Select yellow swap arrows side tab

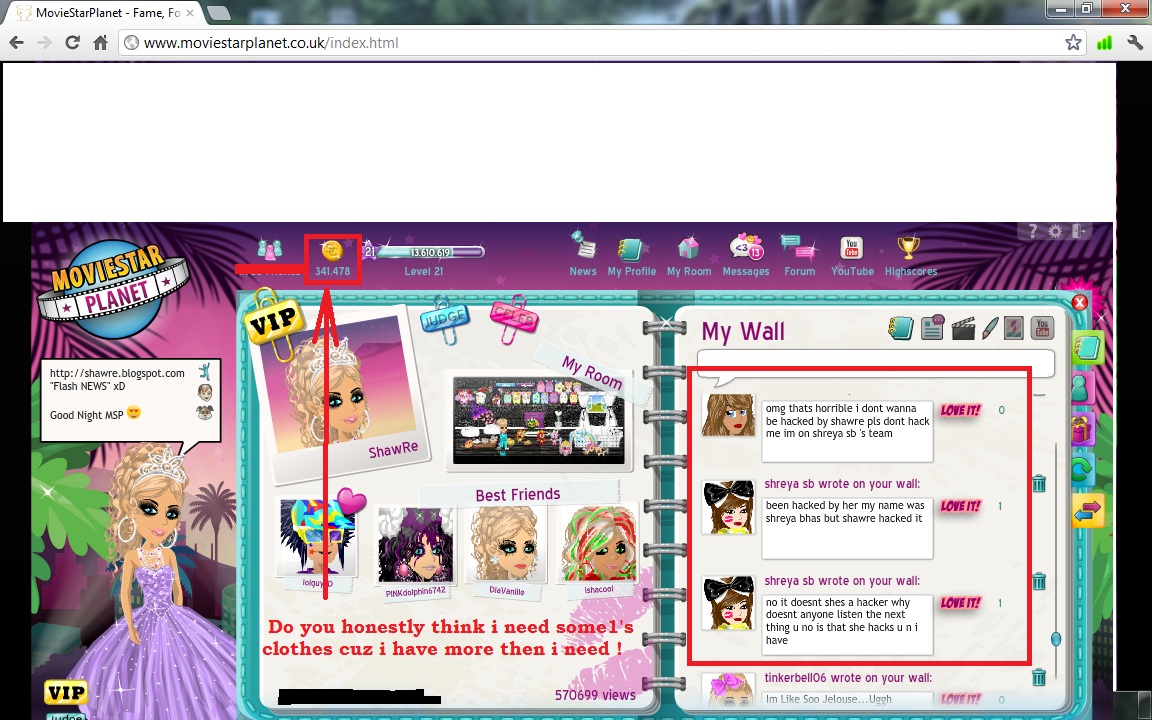tap(1089, 511)
